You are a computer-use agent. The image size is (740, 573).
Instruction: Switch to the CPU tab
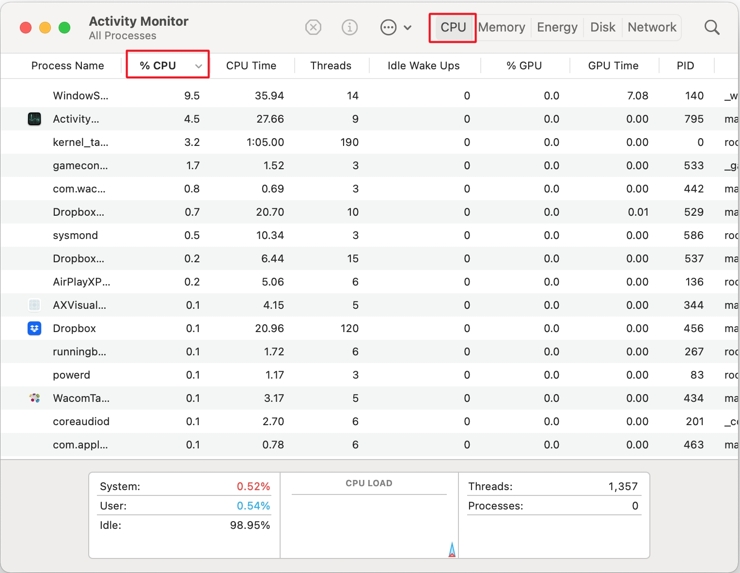[x=453, y=27]
